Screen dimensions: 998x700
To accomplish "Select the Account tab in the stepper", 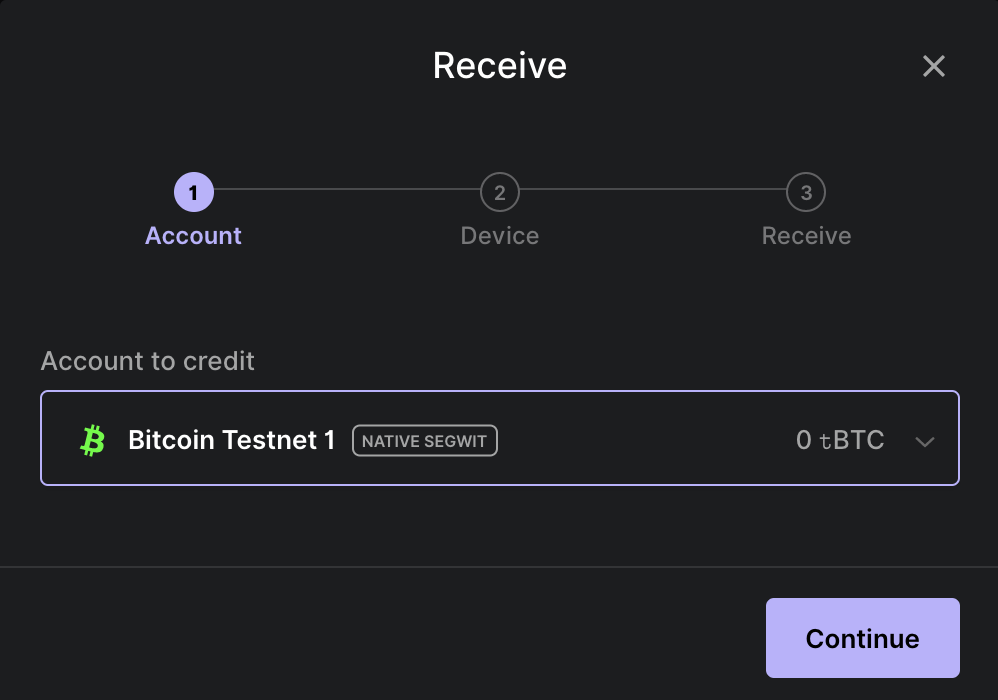I will coord(193,235).
